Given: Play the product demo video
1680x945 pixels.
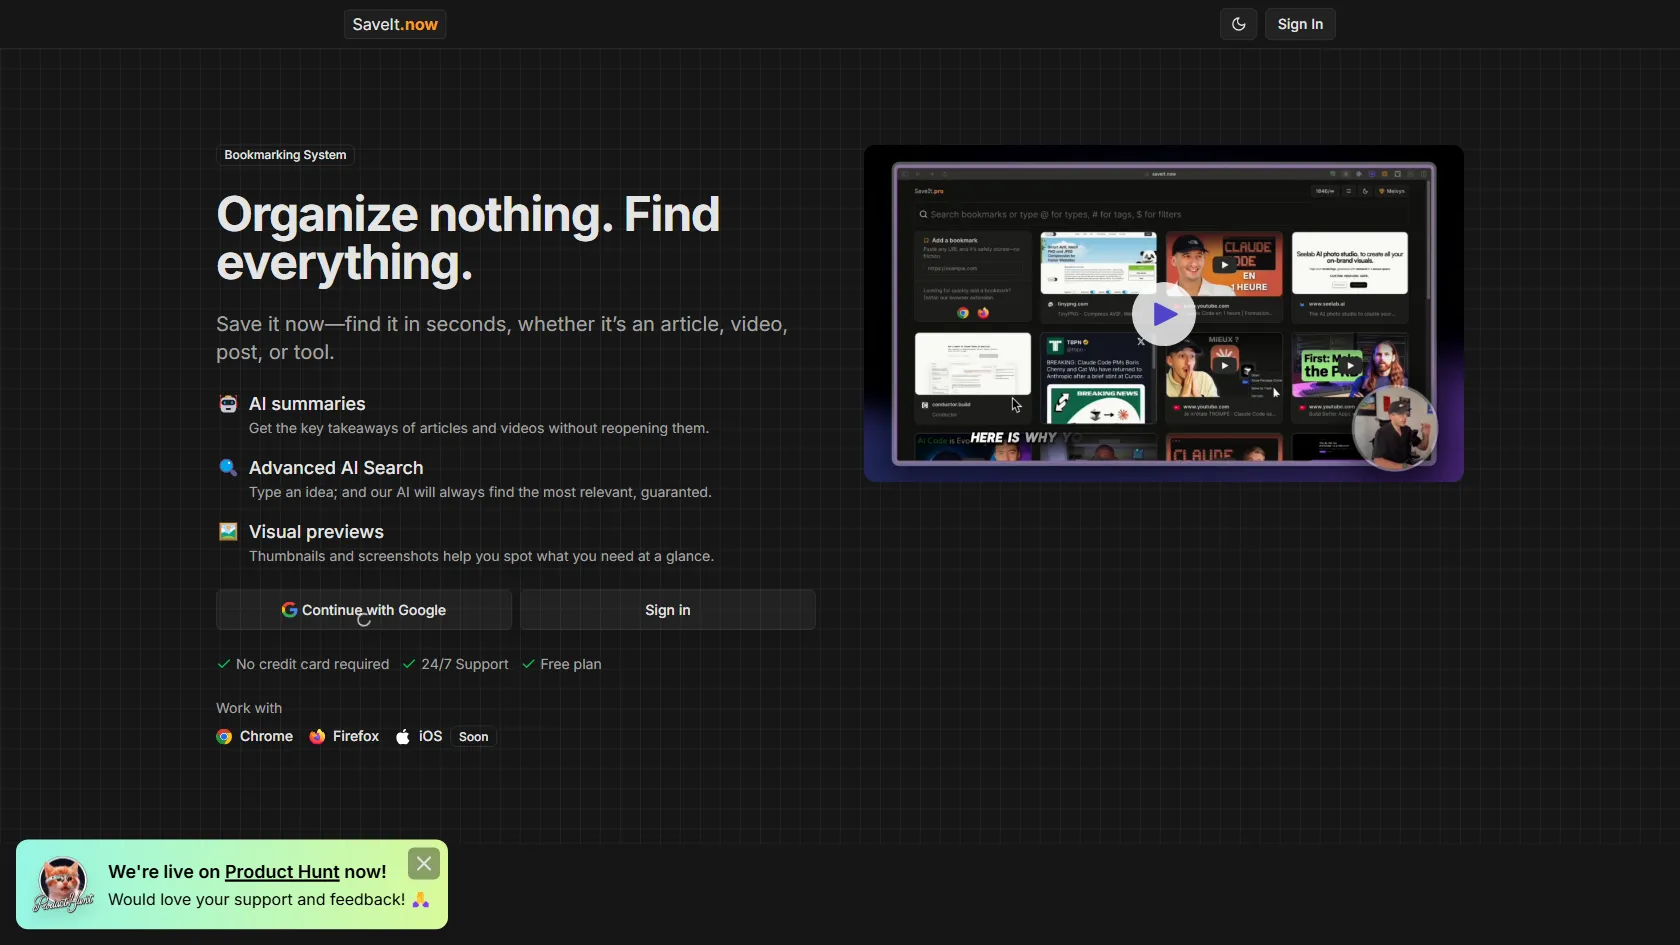Looking at the screenshot, I should (x=1163, y=314).
